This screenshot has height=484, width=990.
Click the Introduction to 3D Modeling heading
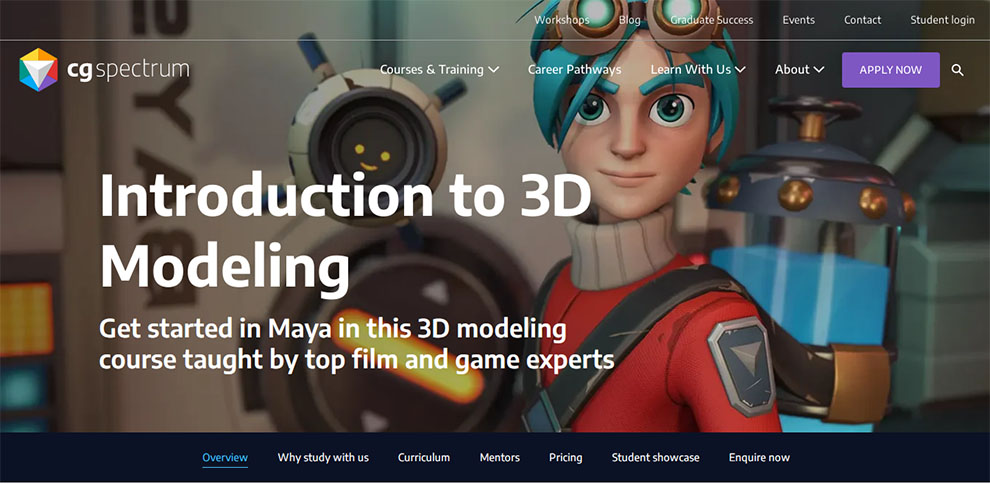(345, 231)
